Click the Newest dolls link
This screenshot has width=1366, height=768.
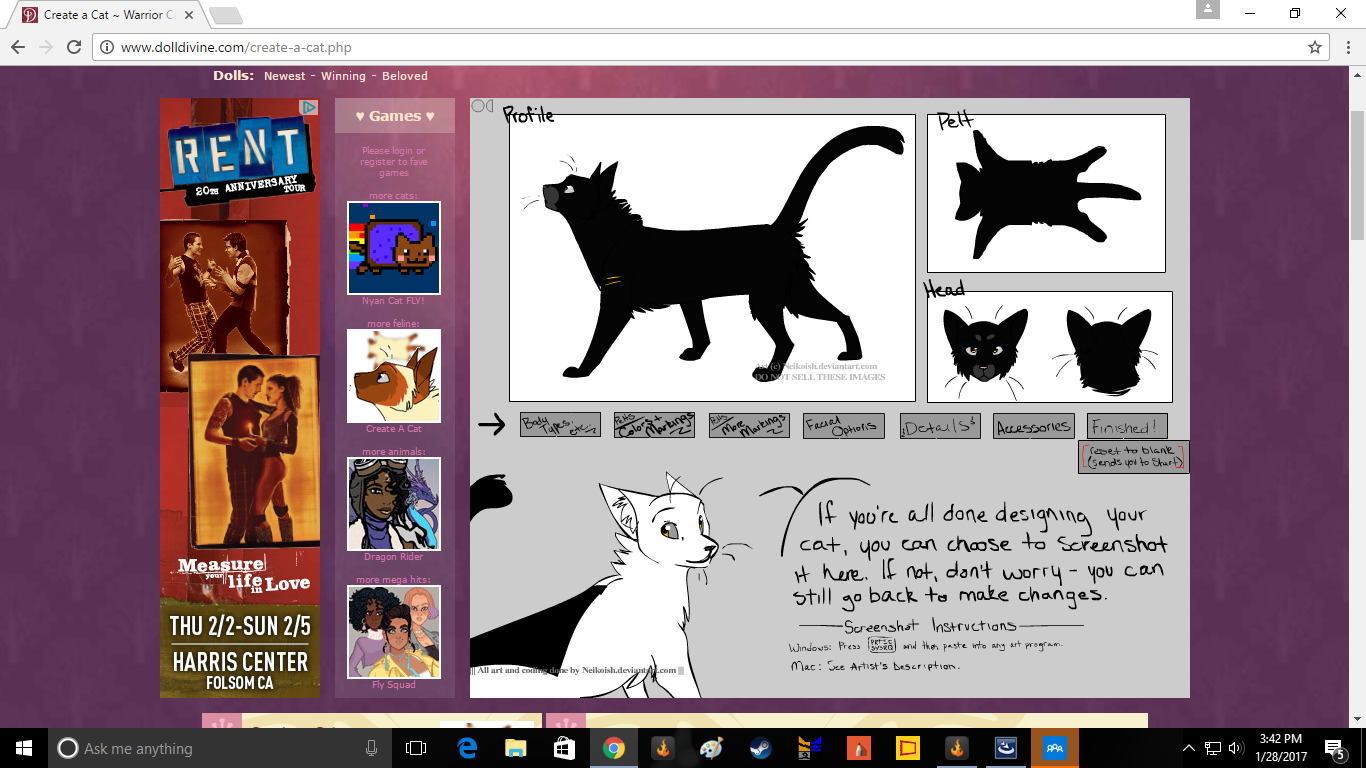(284, 76)
